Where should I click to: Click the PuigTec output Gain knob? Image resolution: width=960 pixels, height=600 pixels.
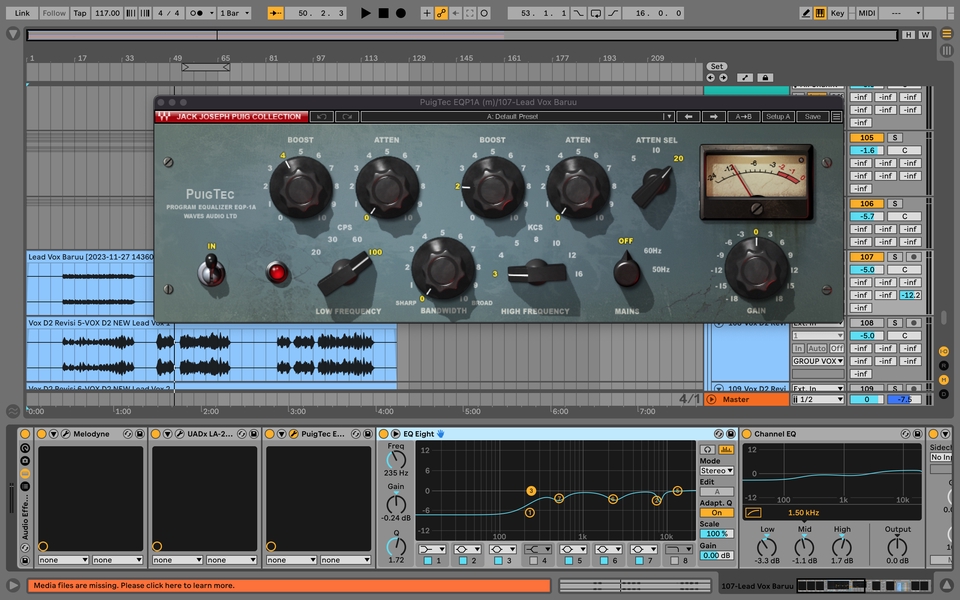click(x=756, y=267)
